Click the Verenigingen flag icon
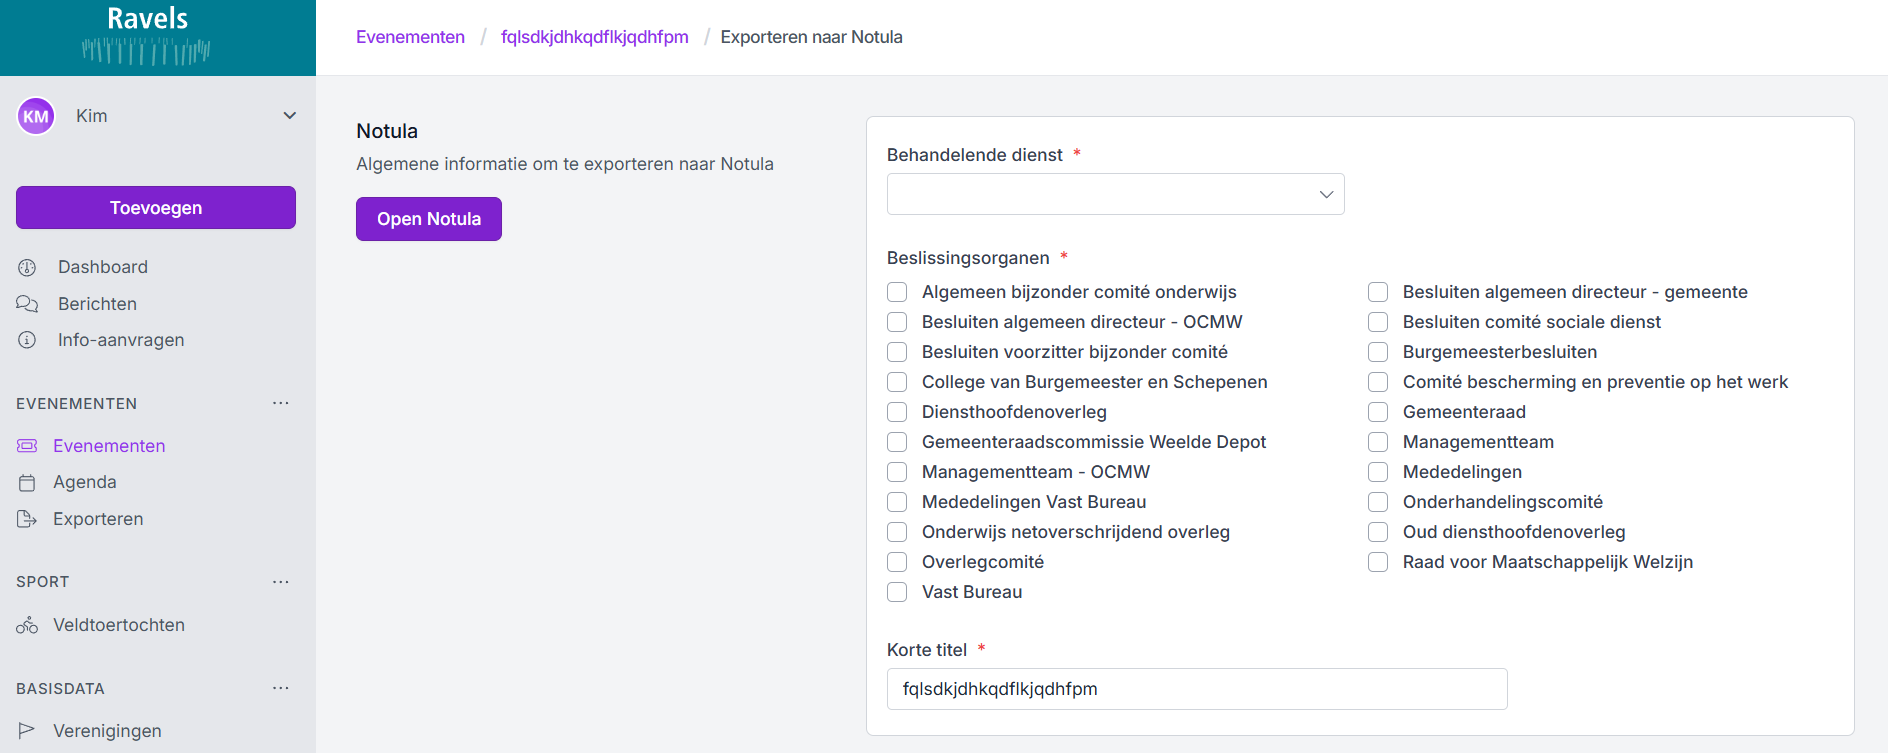1888x753 pixels. (x=27, y=731)
